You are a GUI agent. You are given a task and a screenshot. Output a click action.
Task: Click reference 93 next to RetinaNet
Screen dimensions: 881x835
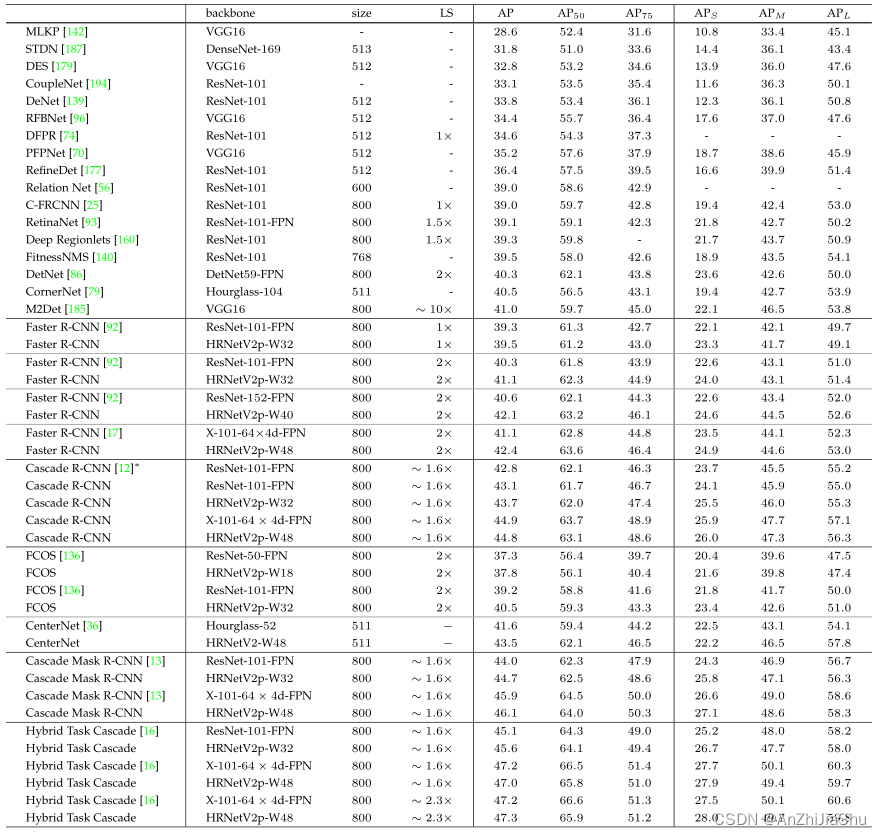pos(91,223)
